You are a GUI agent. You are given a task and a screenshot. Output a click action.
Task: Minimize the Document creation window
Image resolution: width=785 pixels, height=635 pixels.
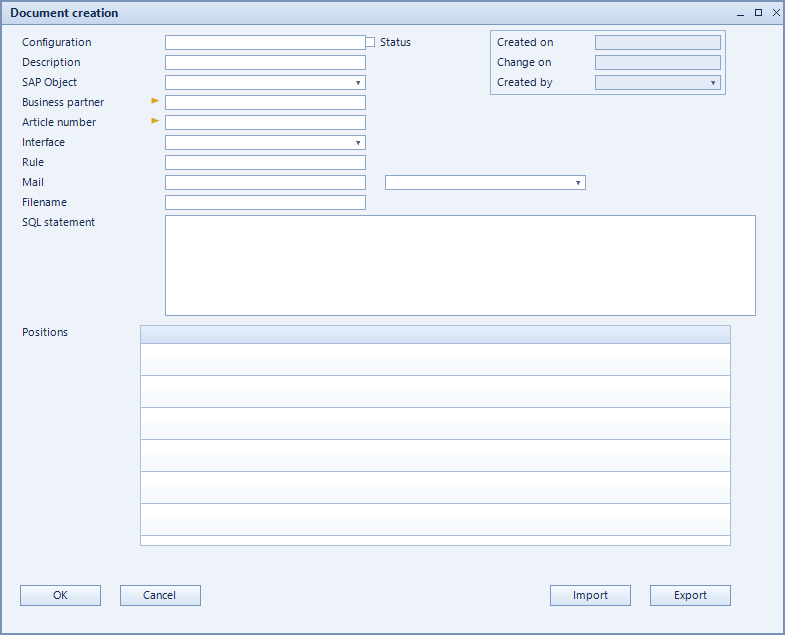pos(740,13)
